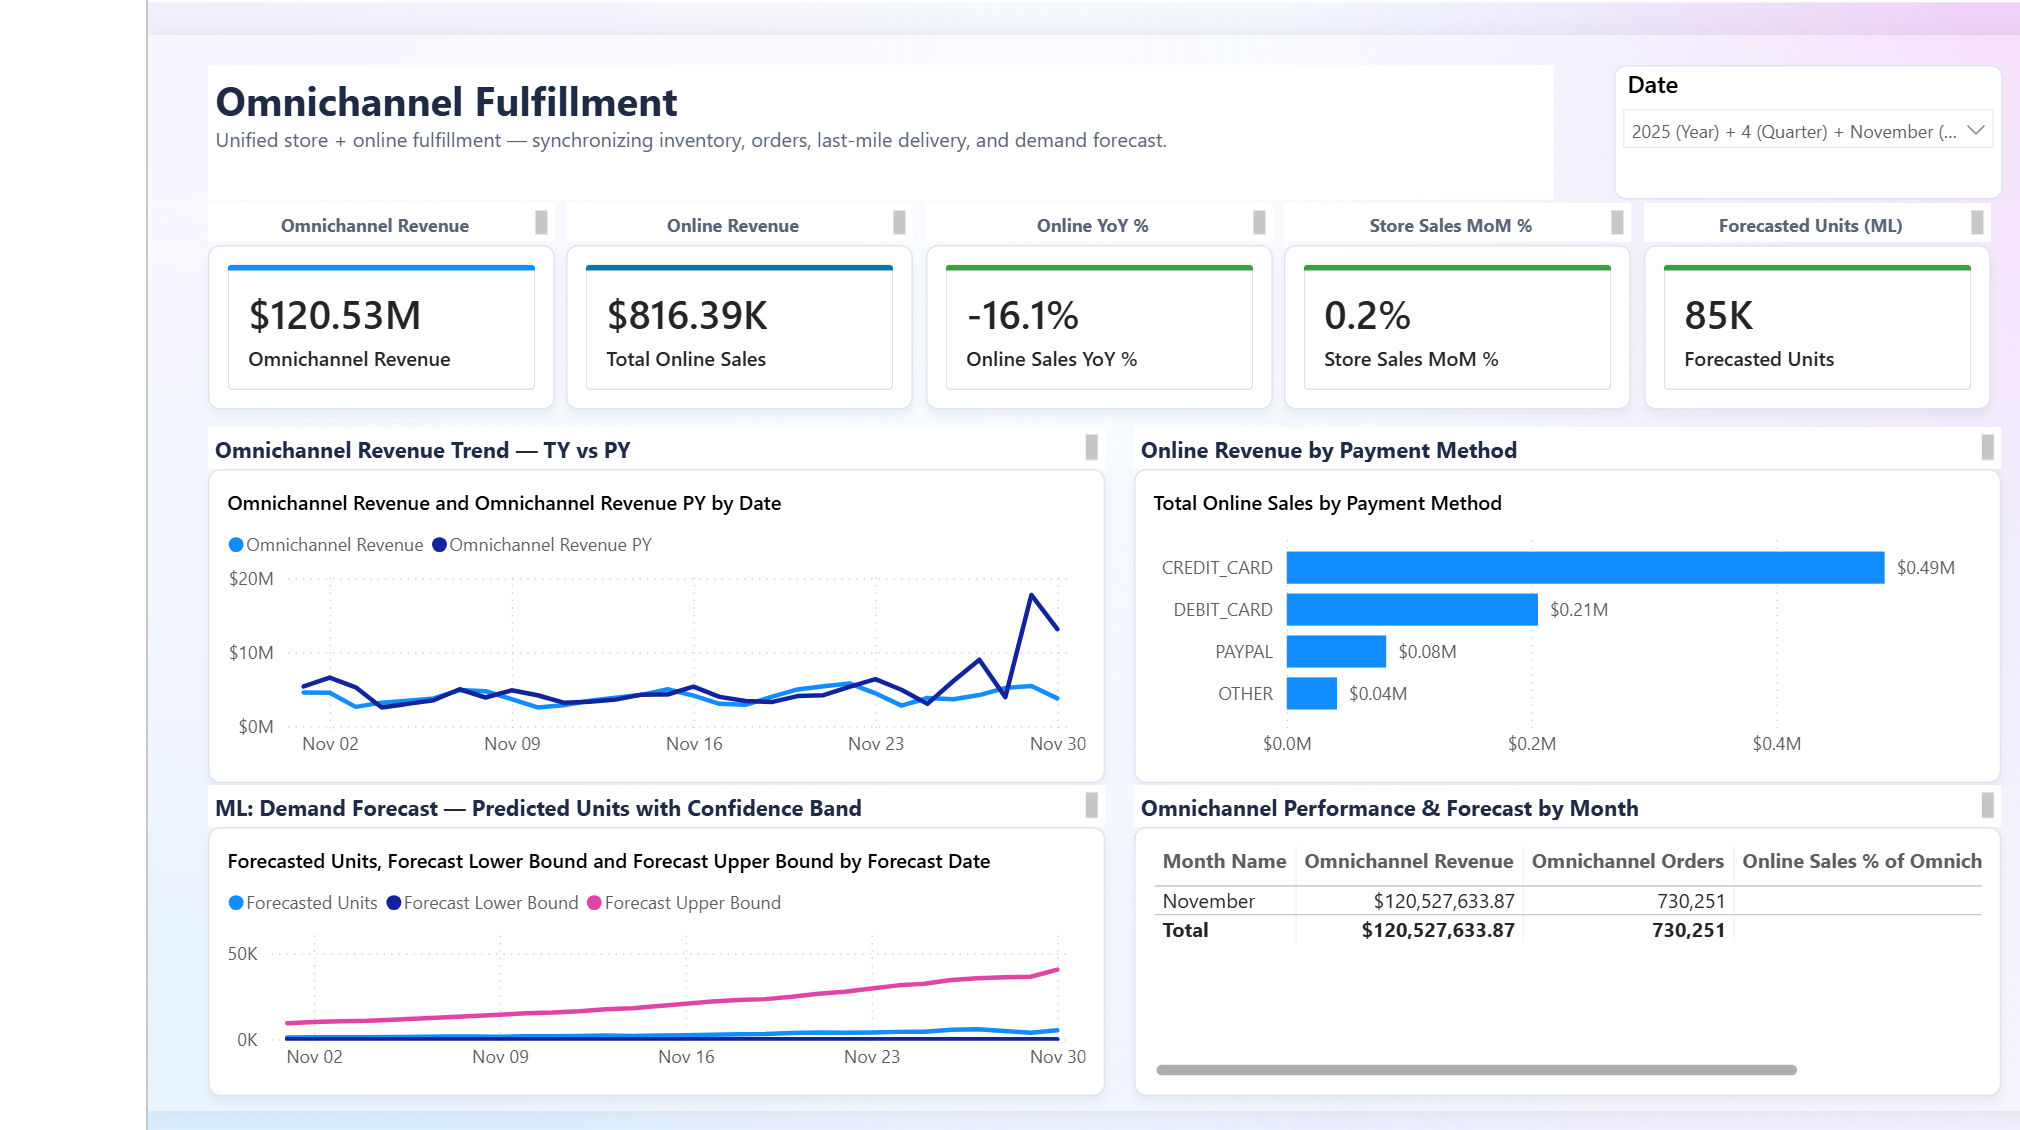Viewport: 2020px width, 1130px height.
Task: Toggle Omnichannel Revenue legend marker
Action: (x=236, y=545)
